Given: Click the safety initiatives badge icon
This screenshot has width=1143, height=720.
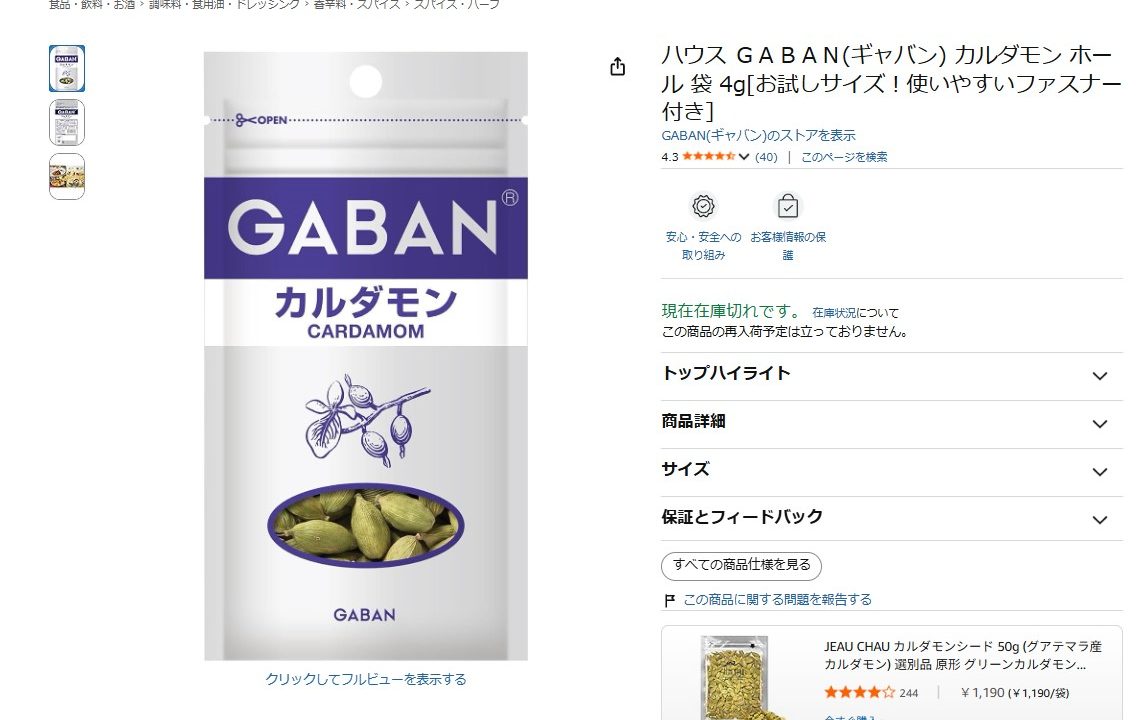Looking at the screenshot, I should tap(703, 206).
